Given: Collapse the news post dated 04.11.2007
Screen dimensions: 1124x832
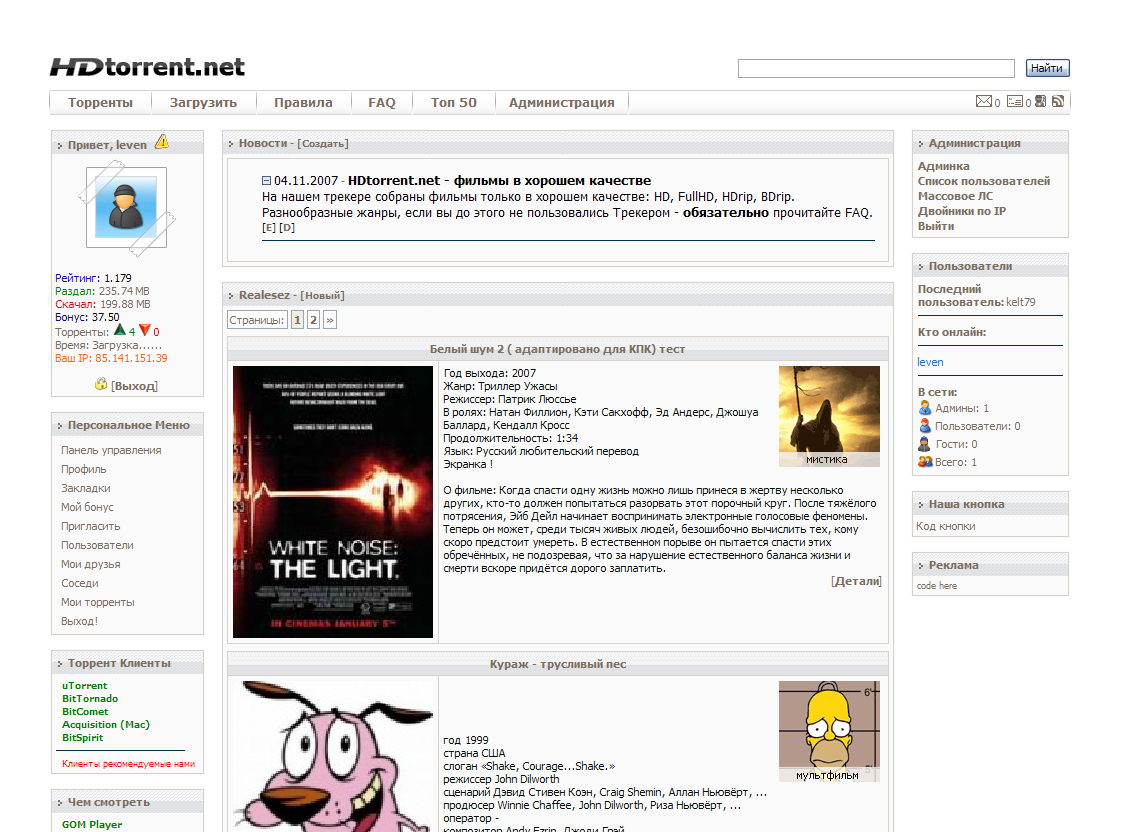Looking at the screenshot, I should pyautogui.click(x=265, y=181).
